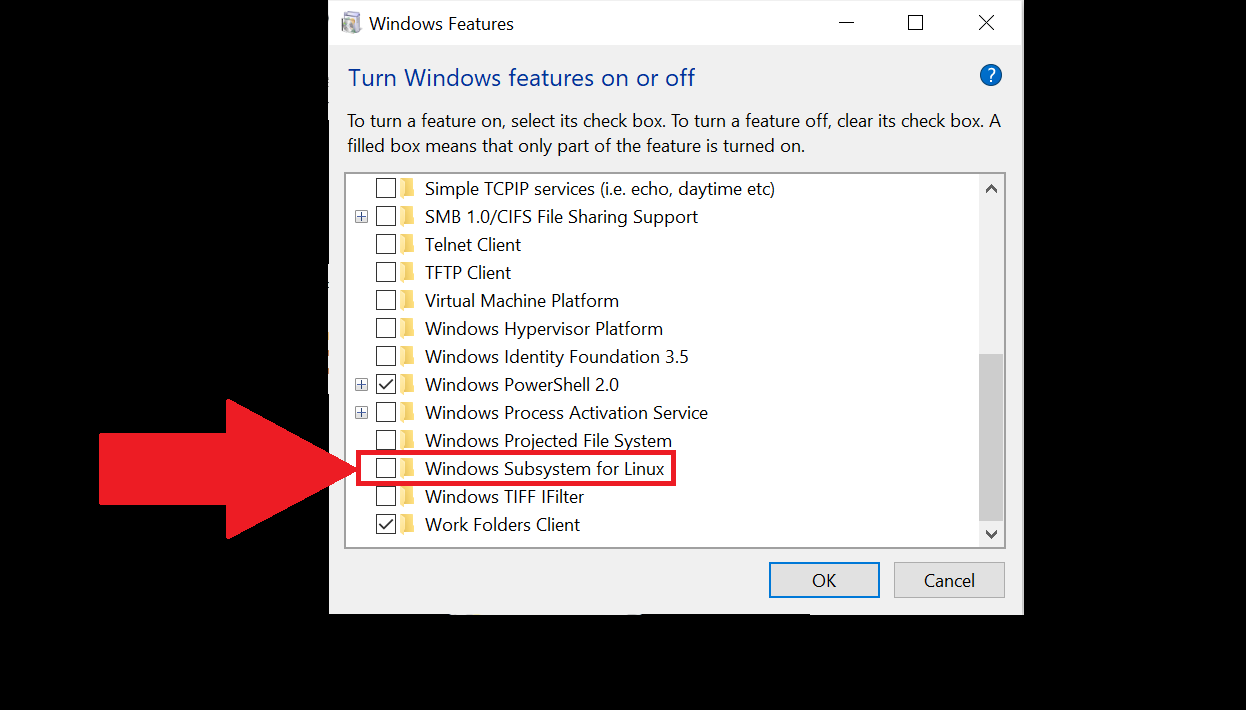The image size is (1246, 710).
Task: Expand SMB 1.0/CIFS File Sharing Support
Action: click(361, 217)
